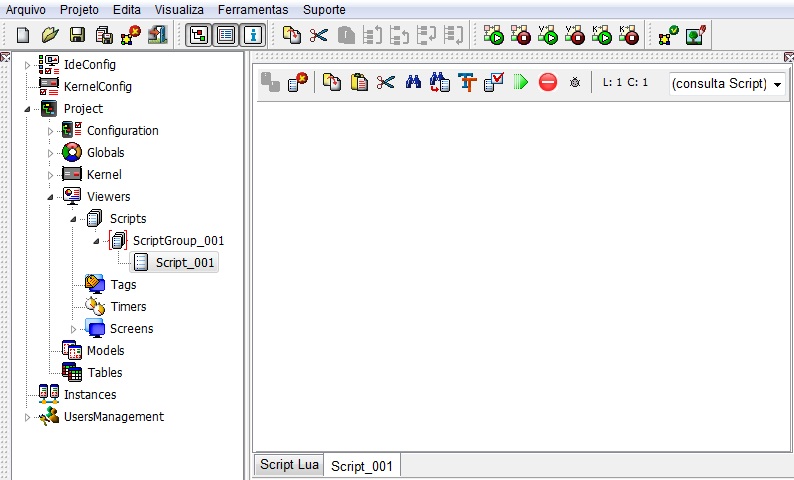
Task: Open the Projeto menu
Action: pyautogui.click(x=79, y=10)
